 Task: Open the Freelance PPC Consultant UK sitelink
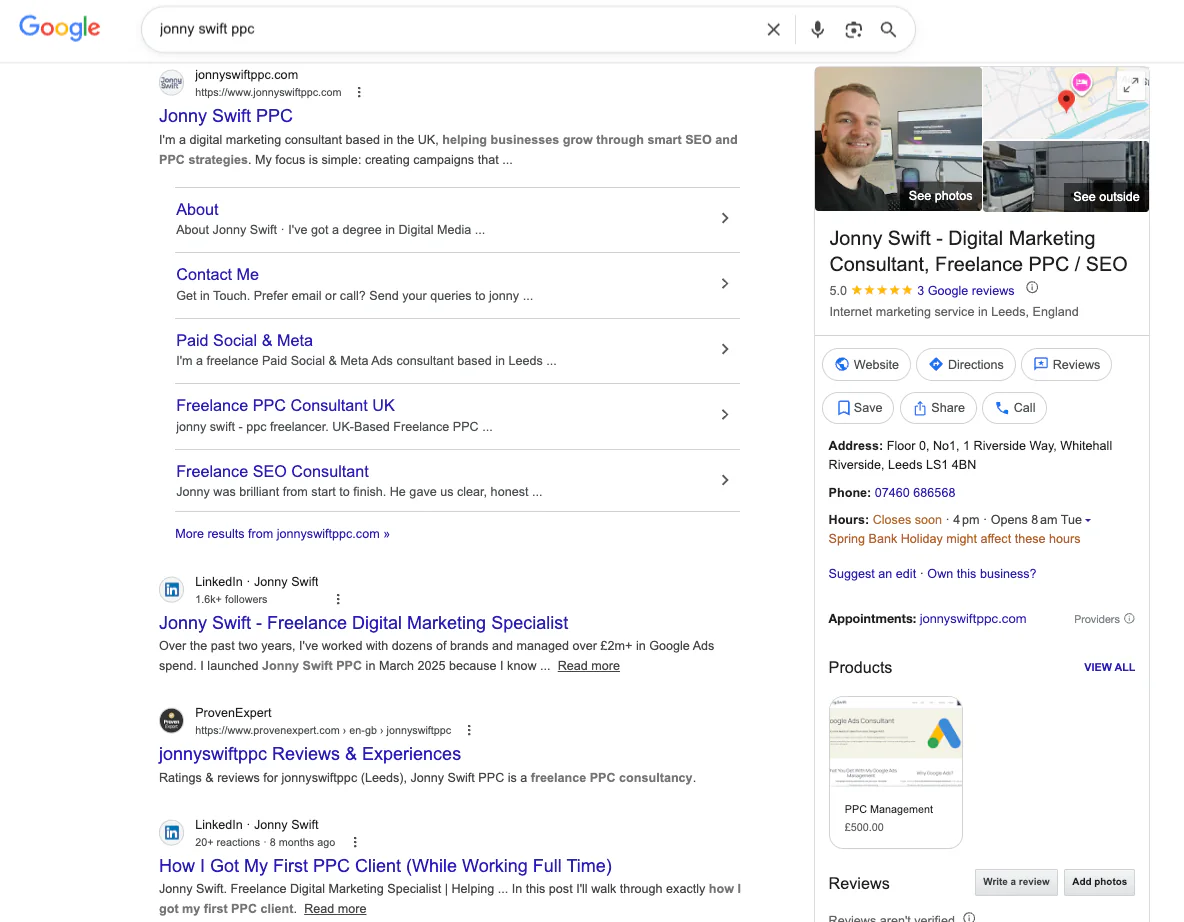click(x=285, y=405)
